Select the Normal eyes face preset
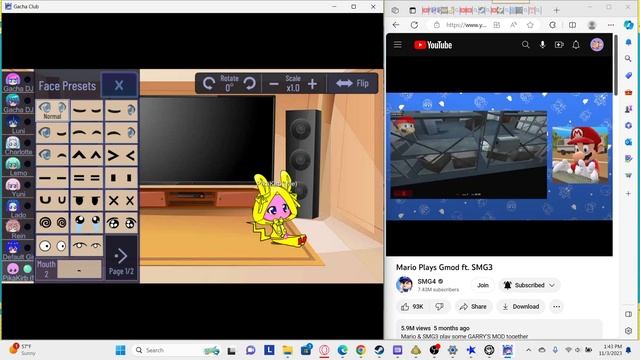This screenshot has width=640, height=360. 52,110
